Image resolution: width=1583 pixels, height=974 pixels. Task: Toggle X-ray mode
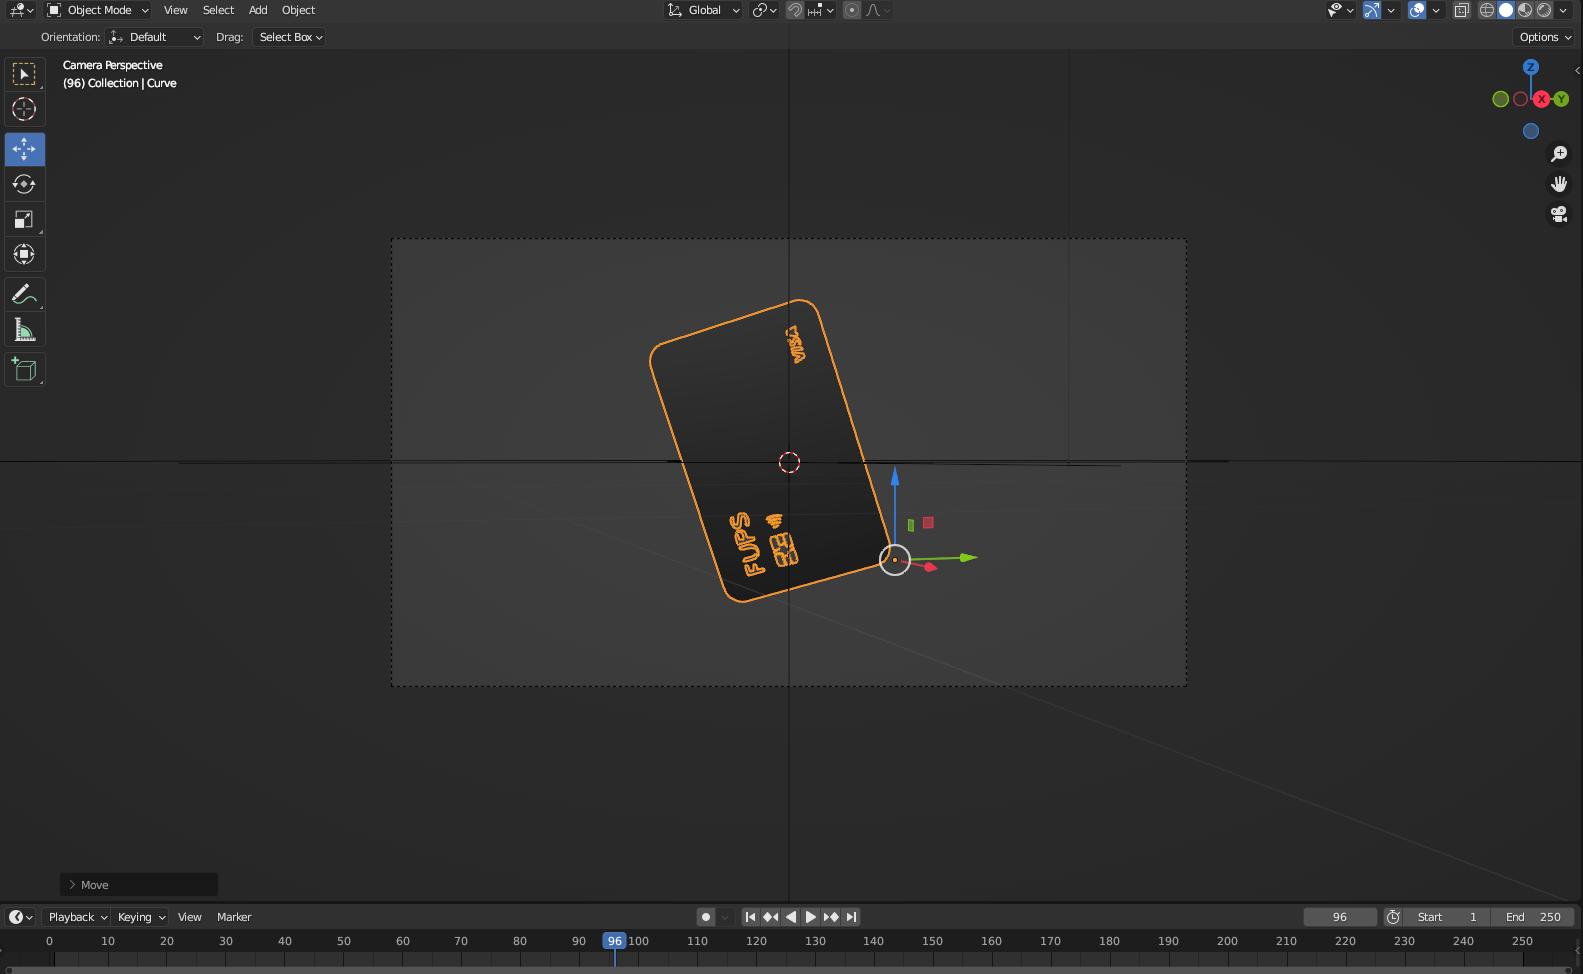click(x=1461, y=10)
